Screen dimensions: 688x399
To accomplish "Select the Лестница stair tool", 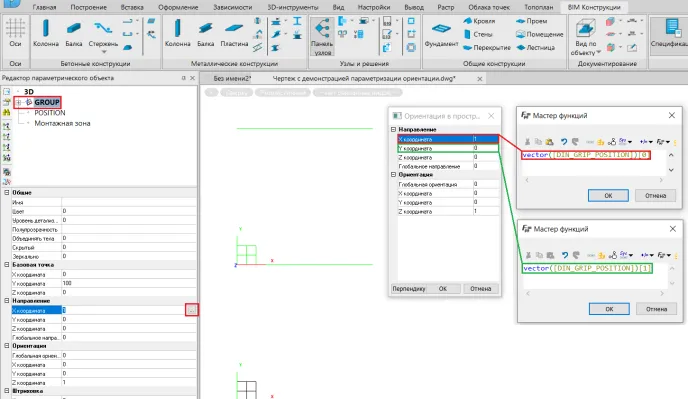I will pos(536,47).
